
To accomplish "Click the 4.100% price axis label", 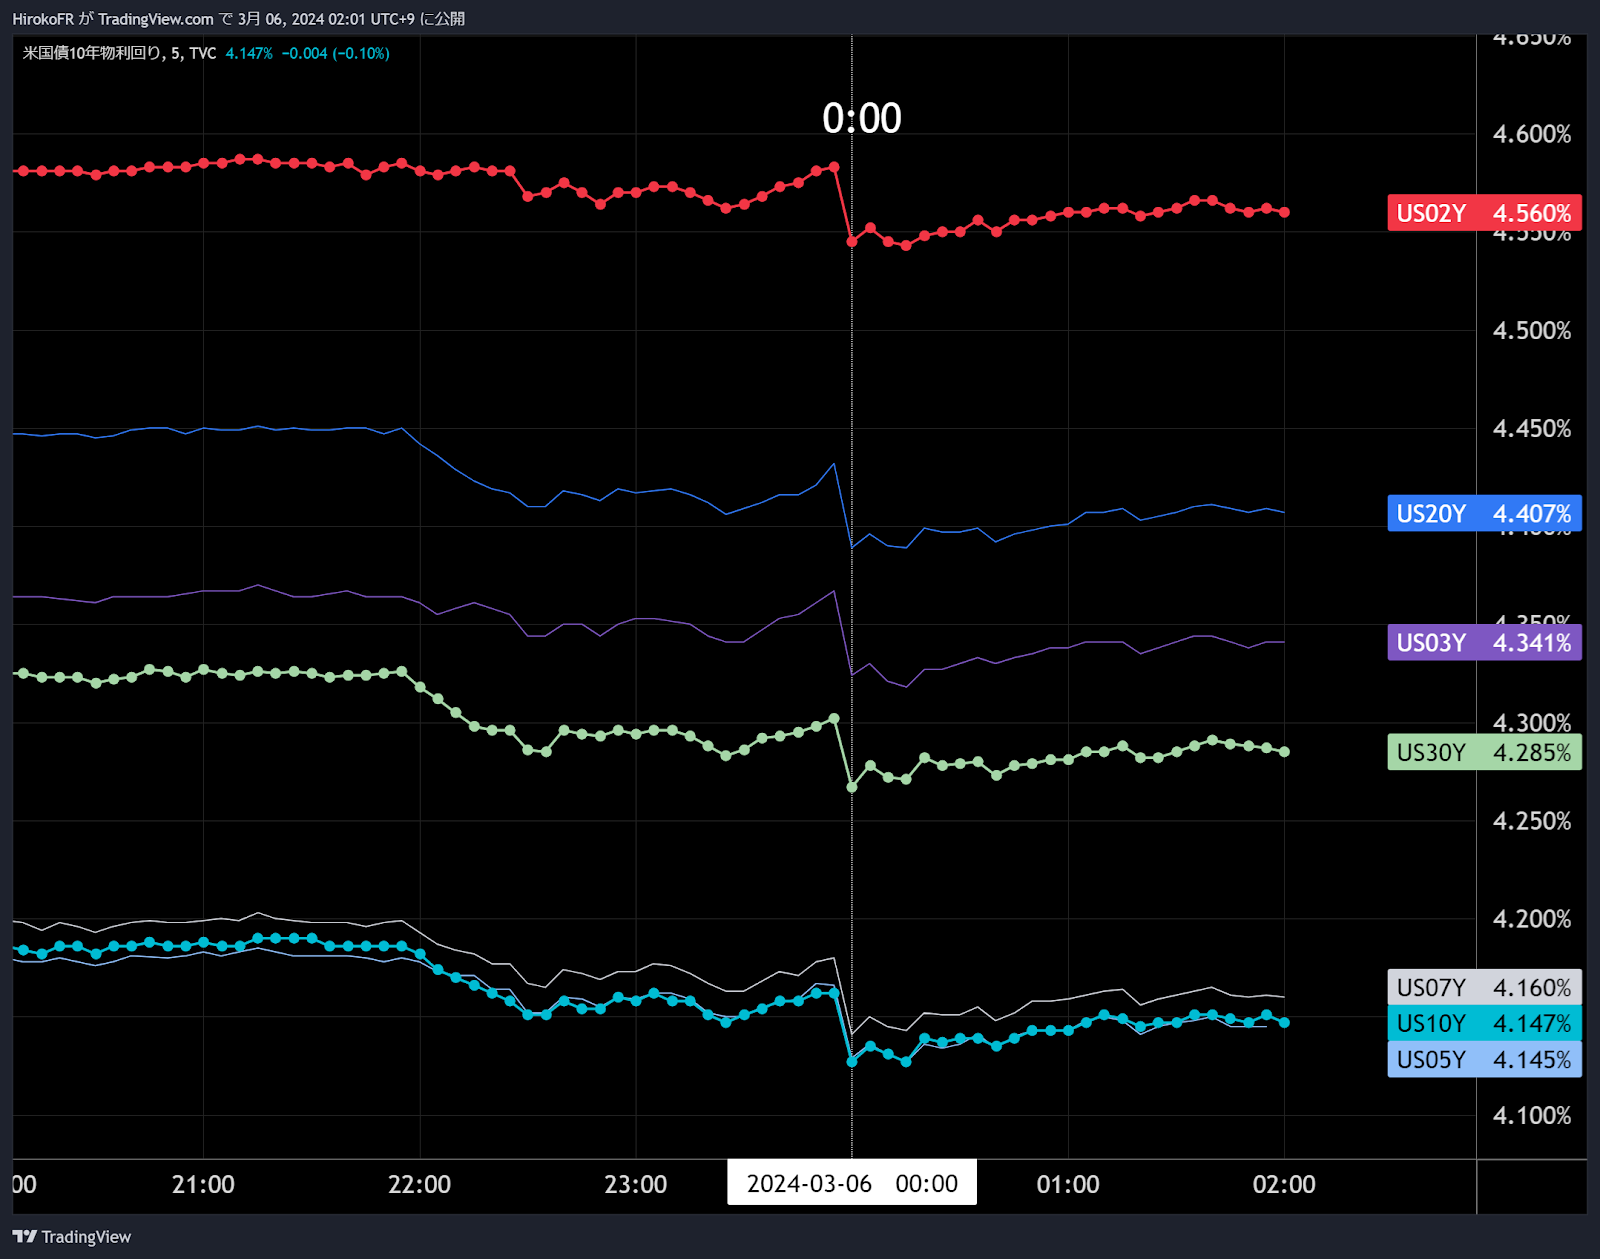I will 1532,1115.
